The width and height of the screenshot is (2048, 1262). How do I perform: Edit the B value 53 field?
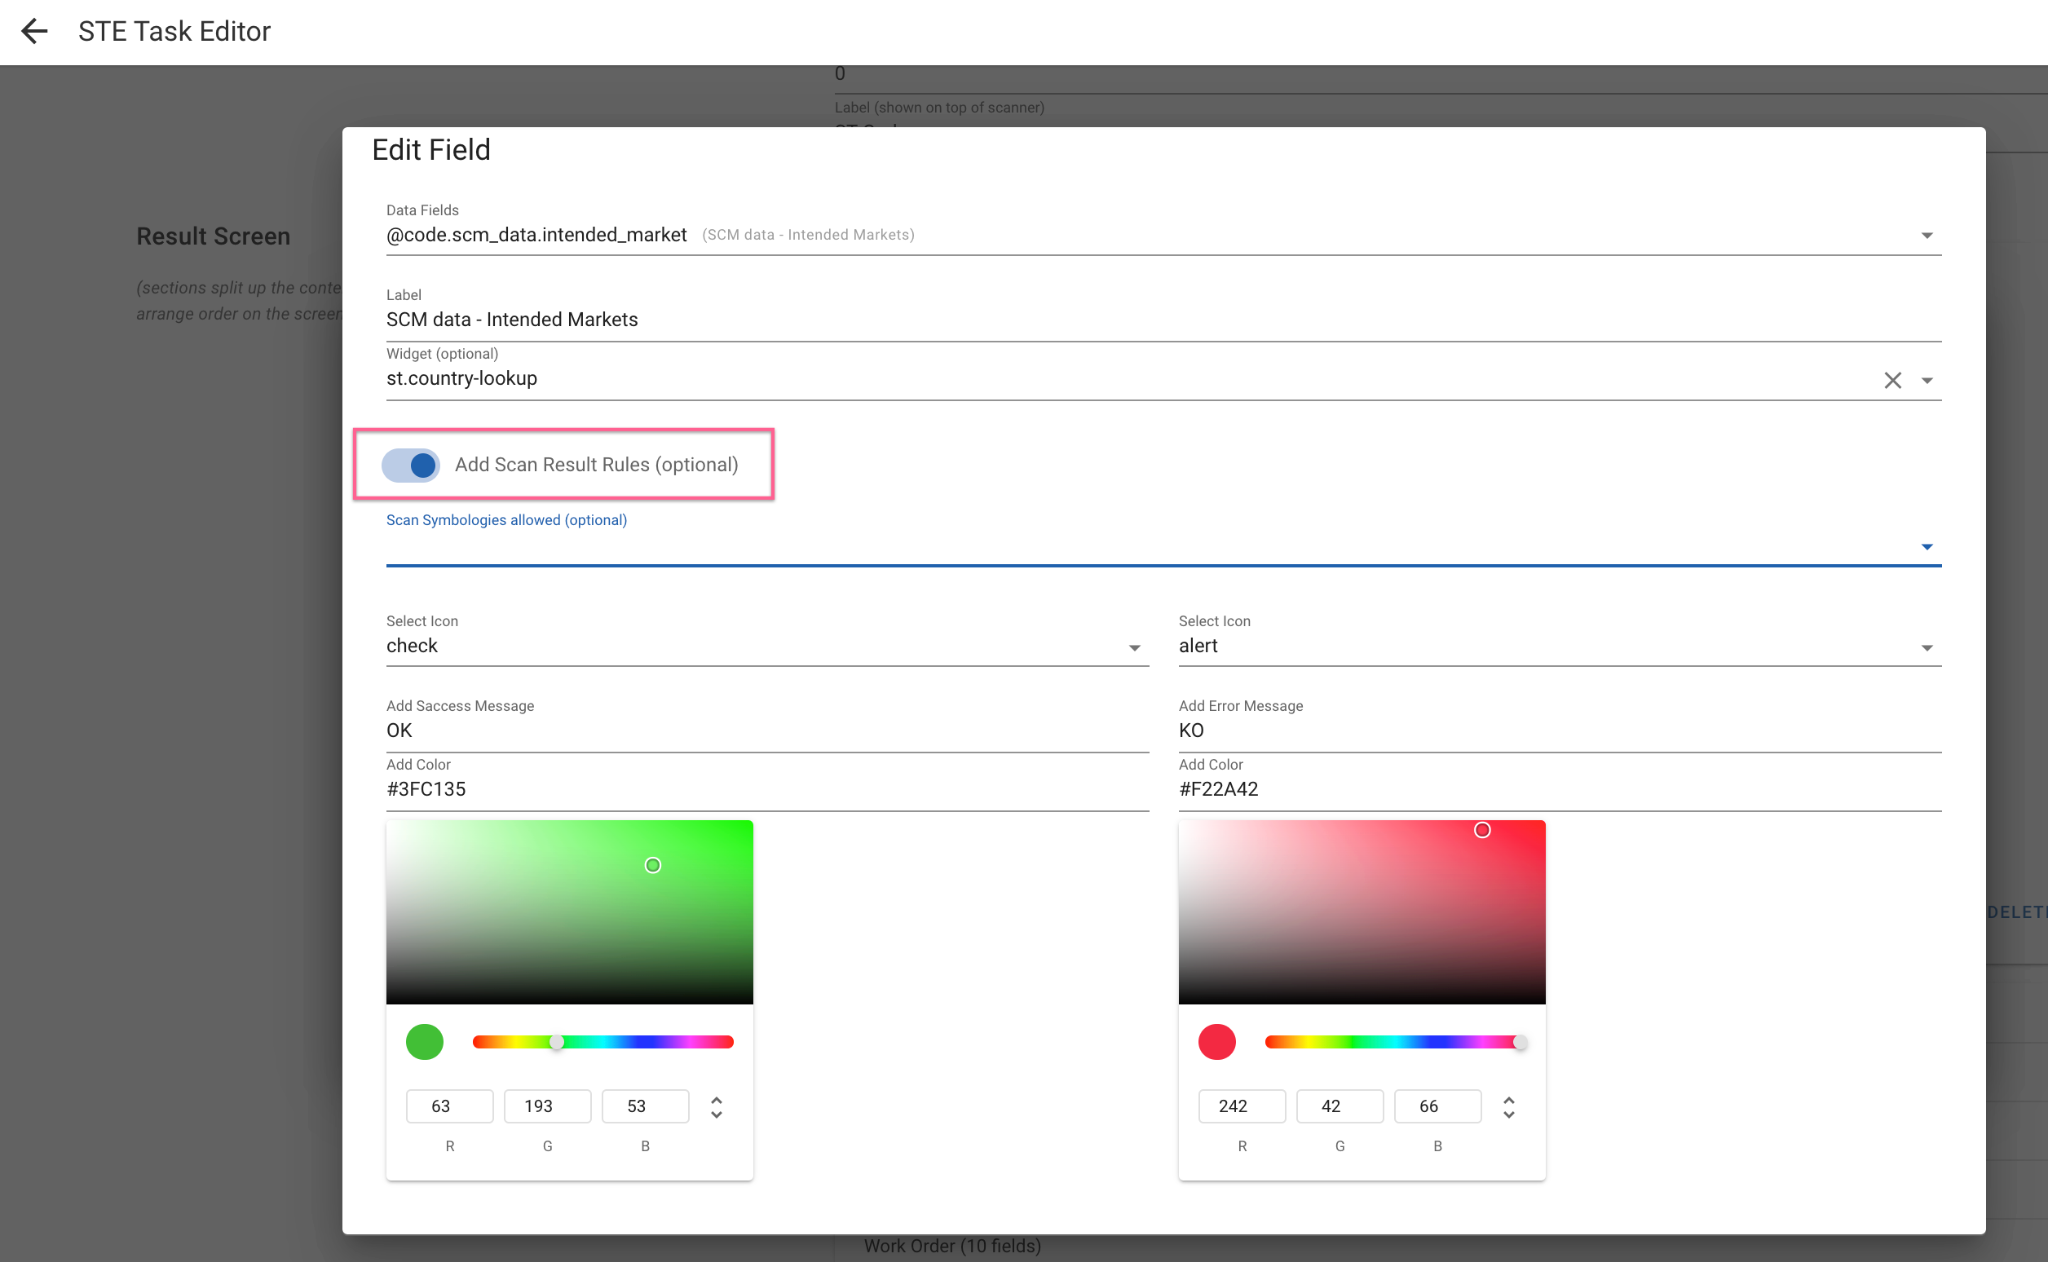pos(645,1106)
